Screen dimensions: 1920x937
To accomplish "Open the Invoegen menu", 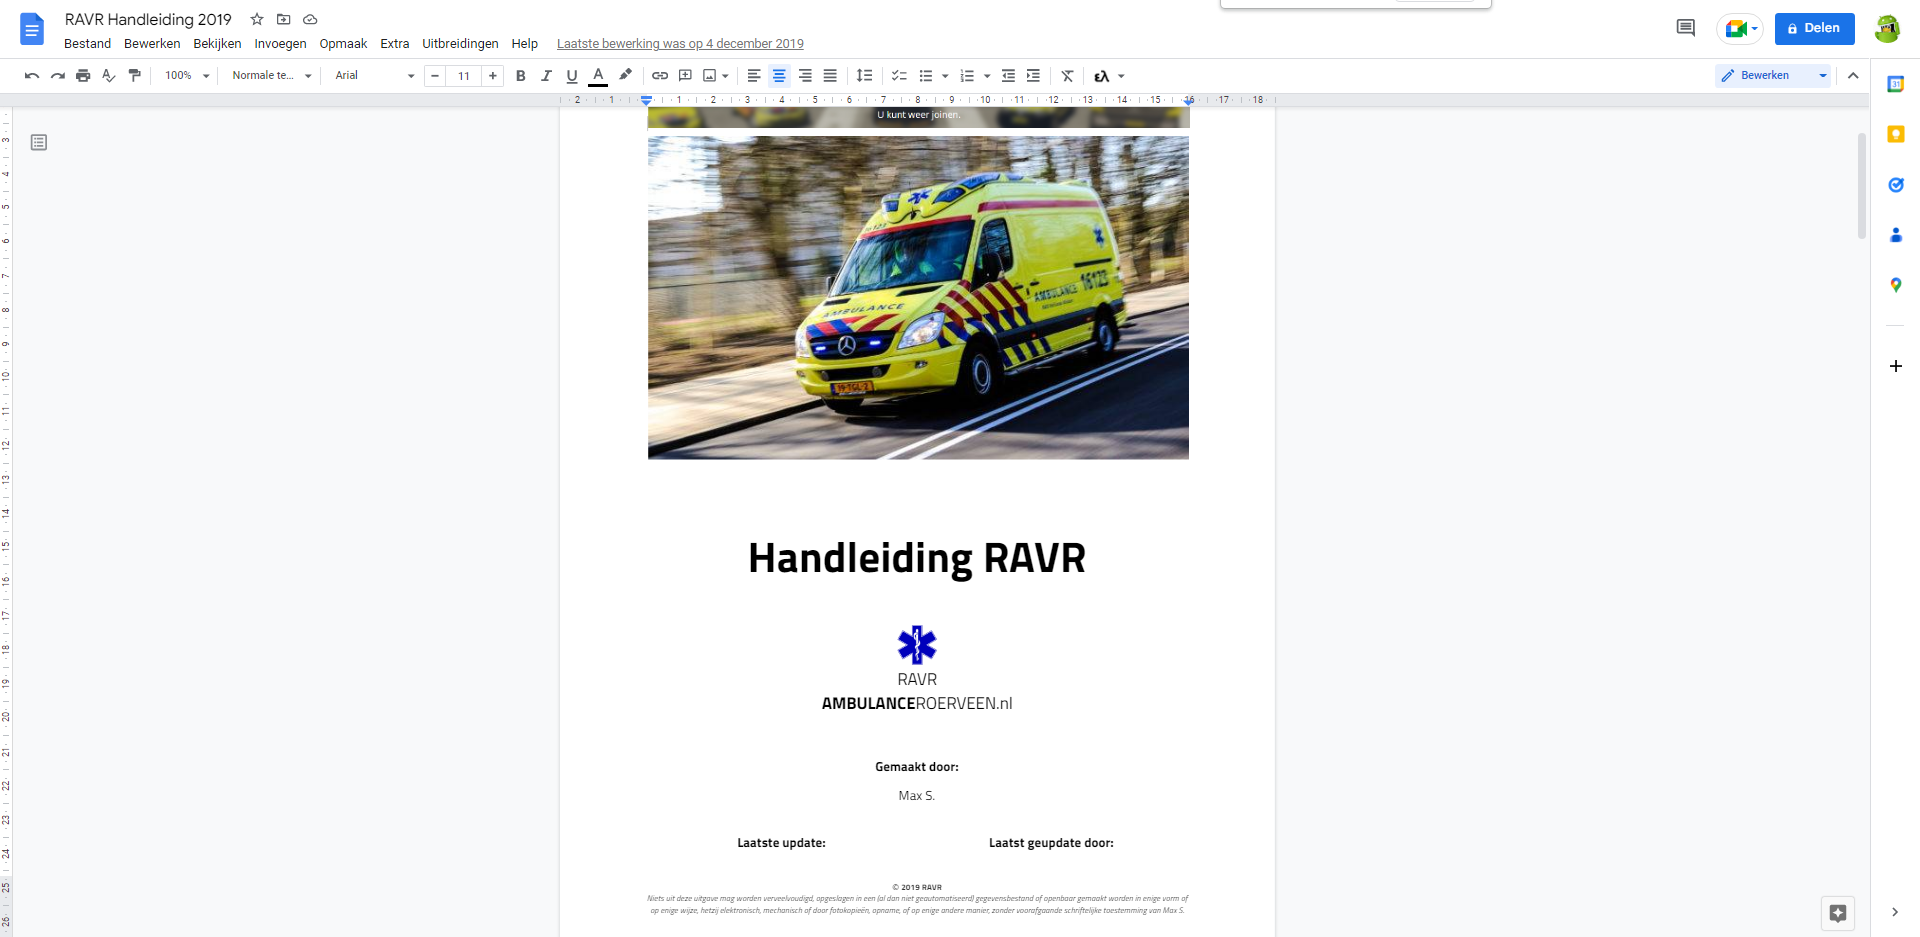I will [280, 44].
